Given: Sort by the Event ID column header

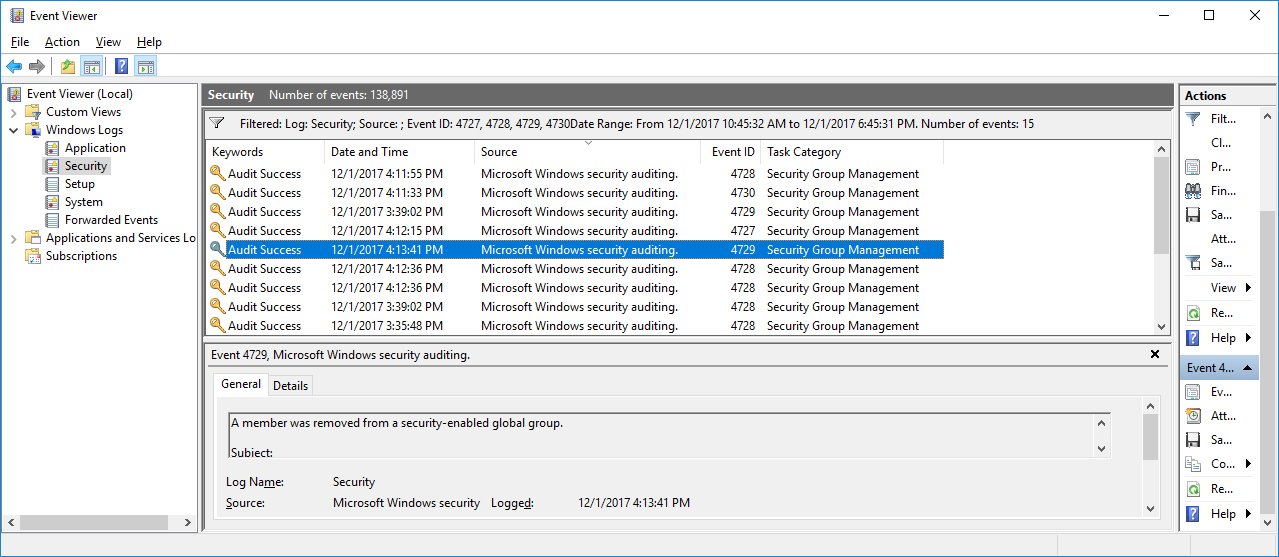Looking at the screenshot, I should click(x=731, y=152).
